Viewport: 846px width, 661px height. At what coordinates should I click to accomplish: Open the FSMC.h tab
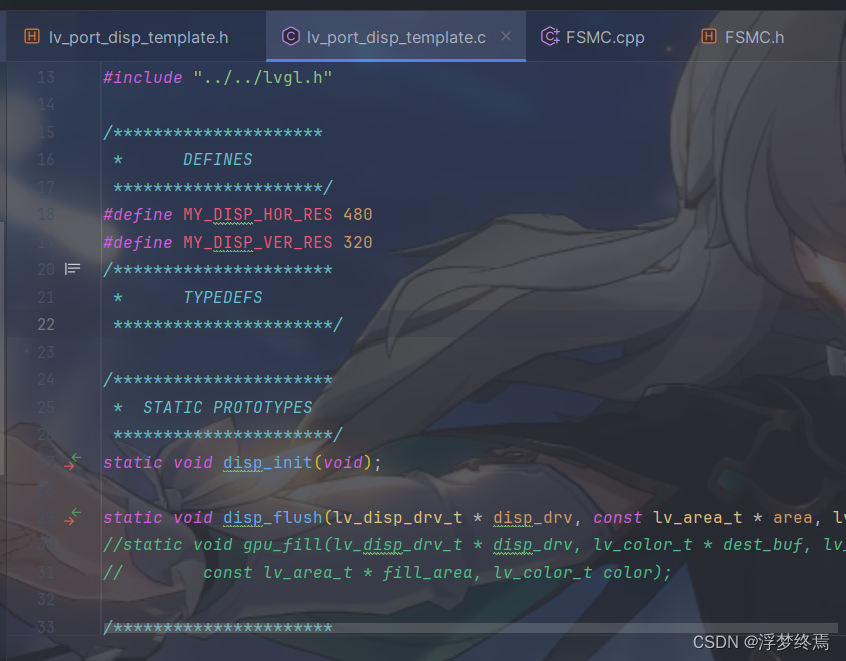pos(753,36)
